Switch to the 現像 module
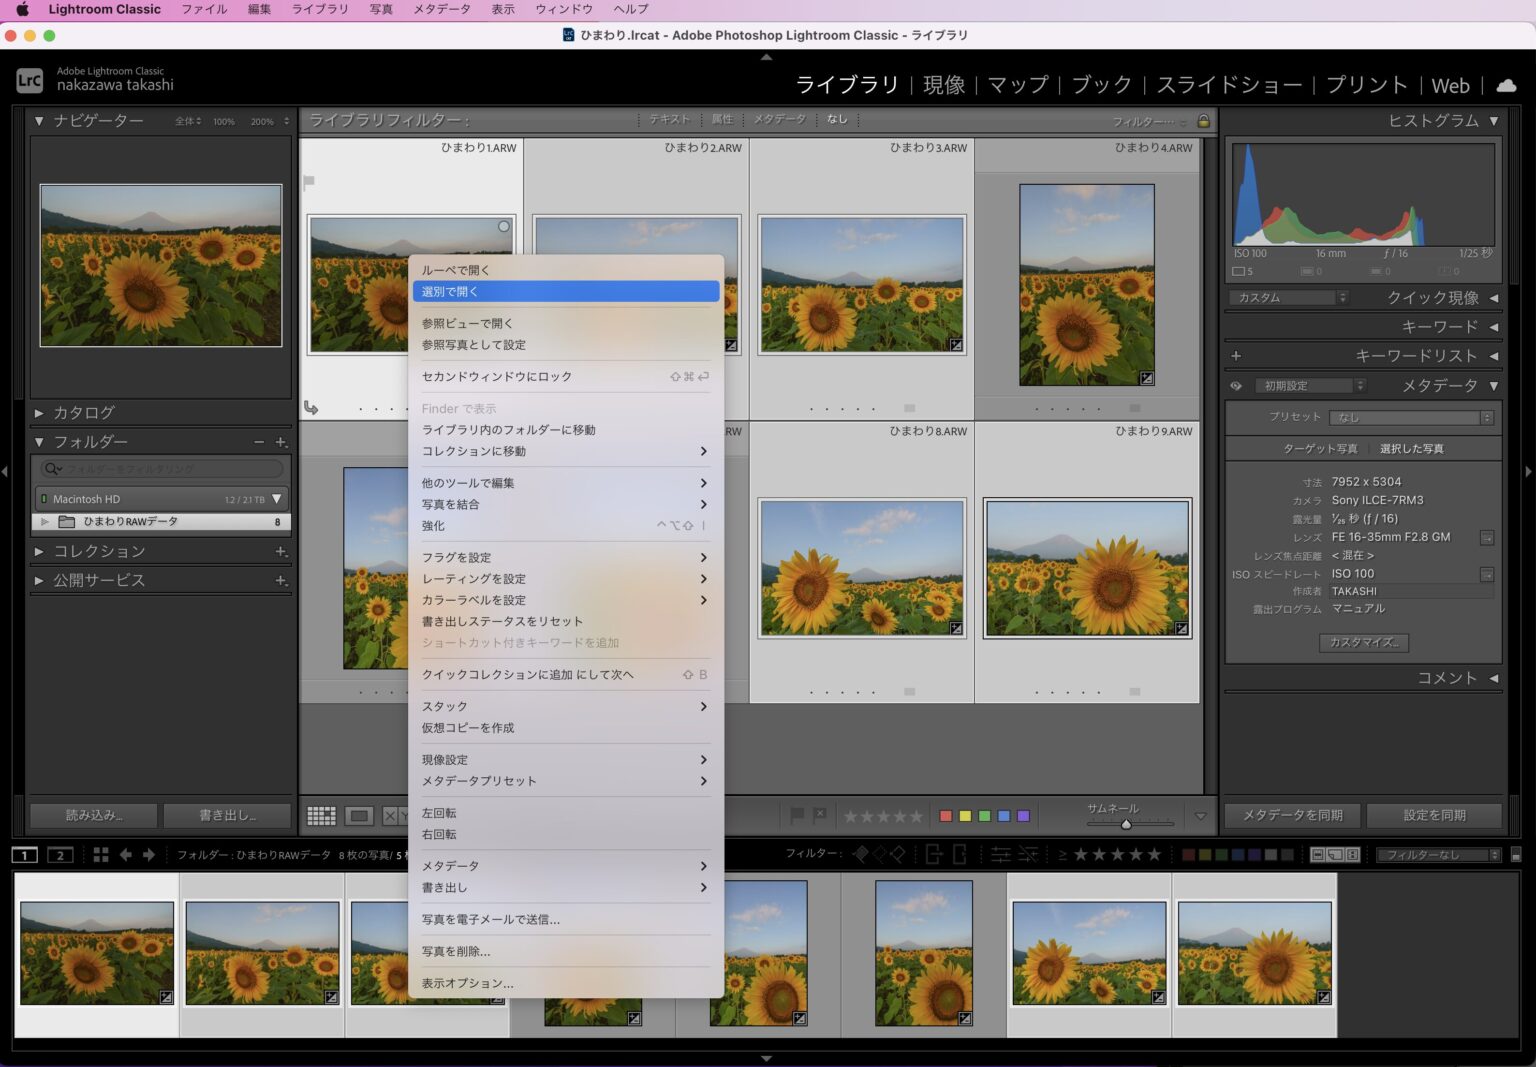The height and width of the screenshot is (1067, 1536). [943, 85]
